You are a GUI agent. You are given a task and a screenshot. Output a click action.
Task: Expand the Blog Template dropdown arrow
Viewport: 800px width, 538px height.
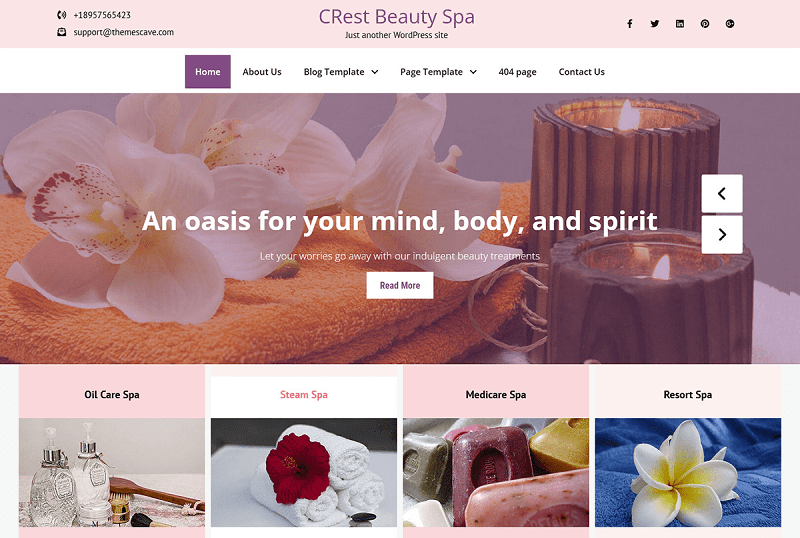374,72
